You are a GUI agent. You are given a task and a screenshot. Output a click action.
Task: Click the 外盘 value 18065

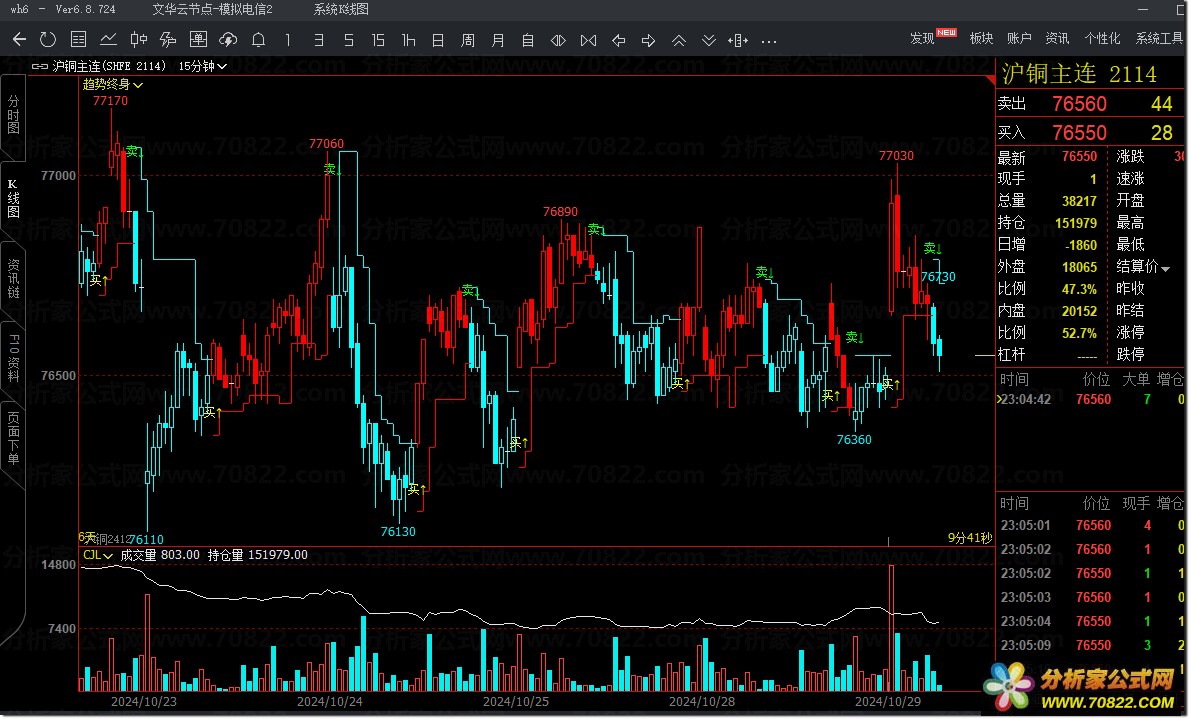(1079, 267)
